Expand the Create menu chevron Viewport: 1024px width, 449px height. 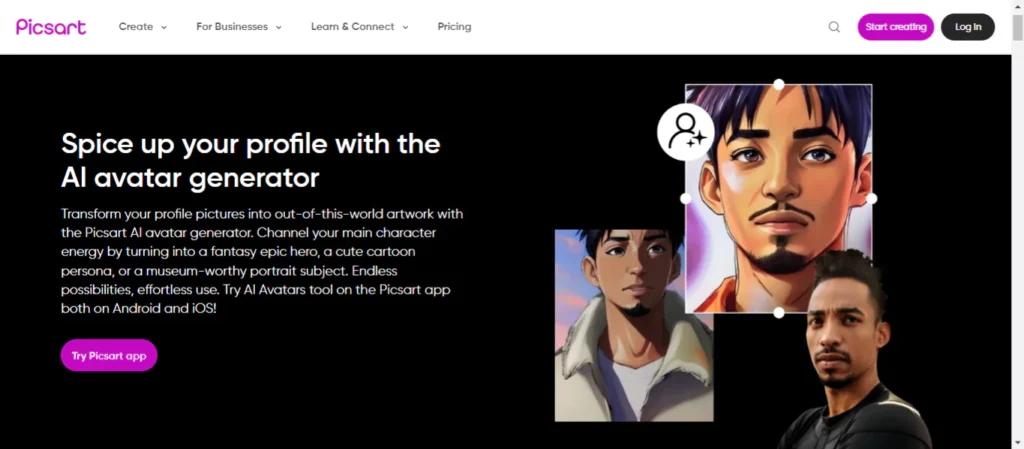click(164, 27)
